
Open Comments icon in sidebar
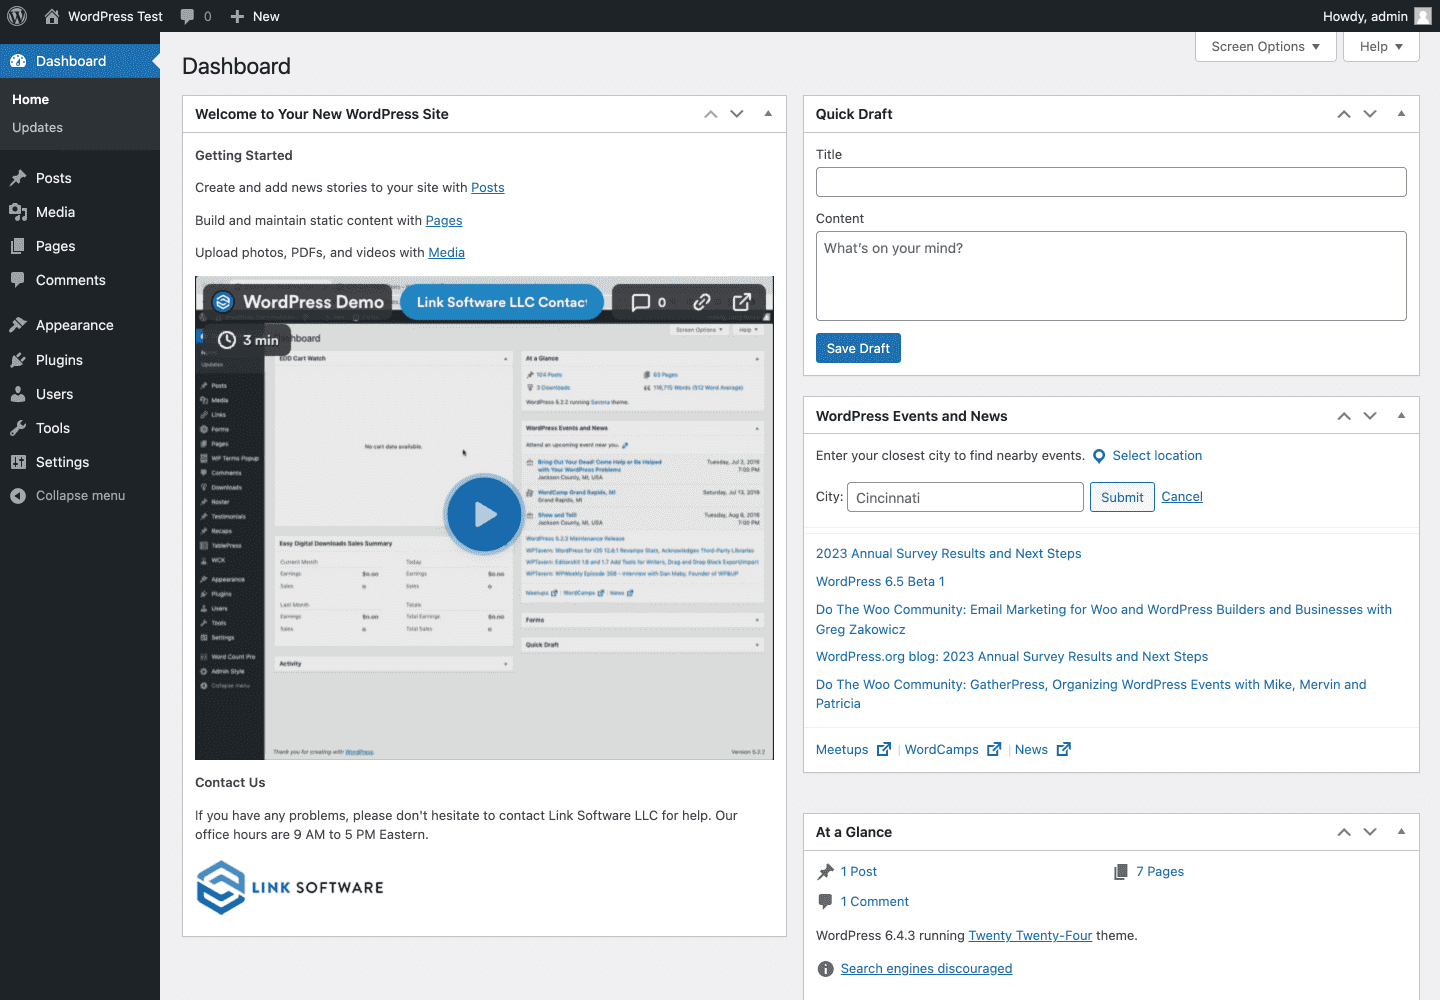[18, 280]
